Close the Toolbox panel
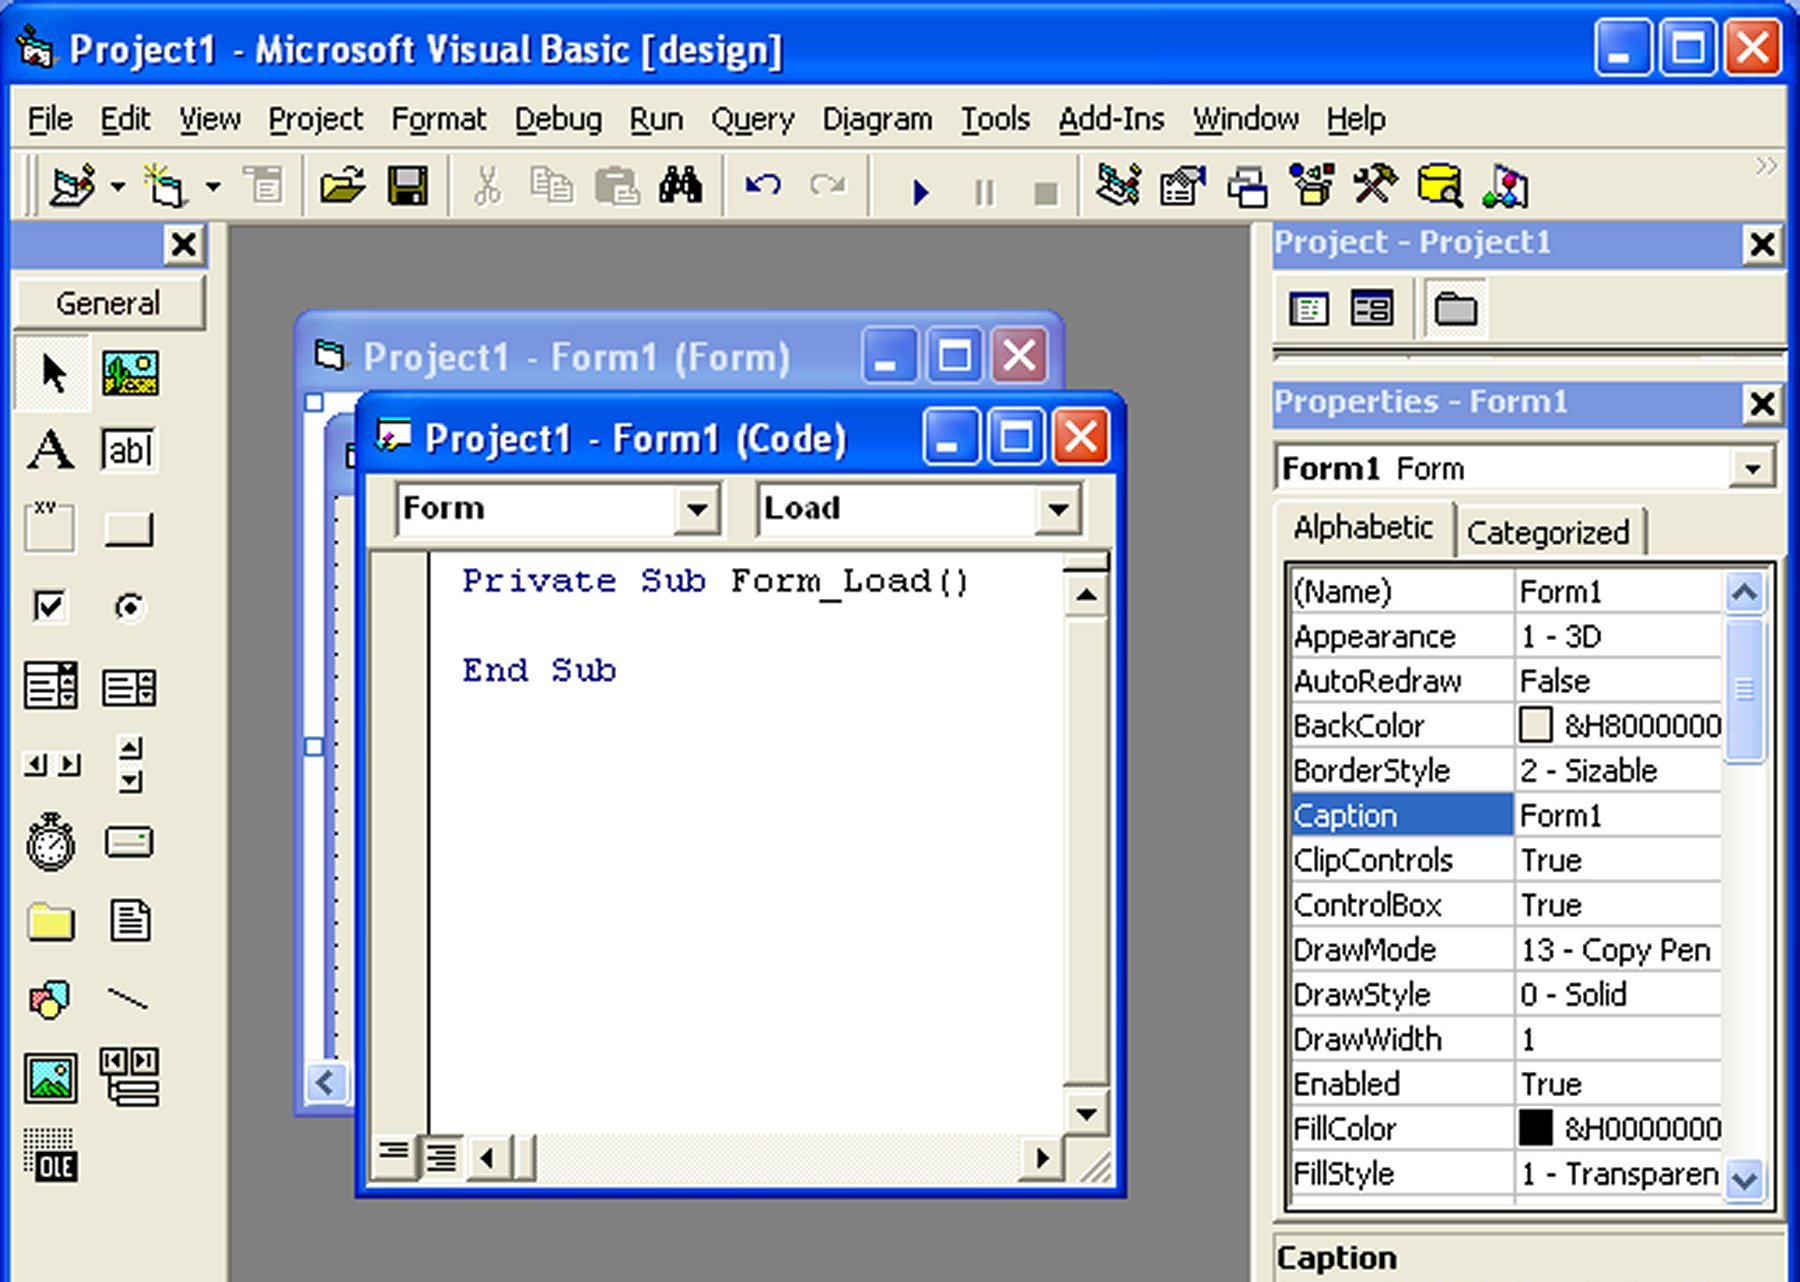The height and width of the screenshot is (1282, 1800). [184, 245]
